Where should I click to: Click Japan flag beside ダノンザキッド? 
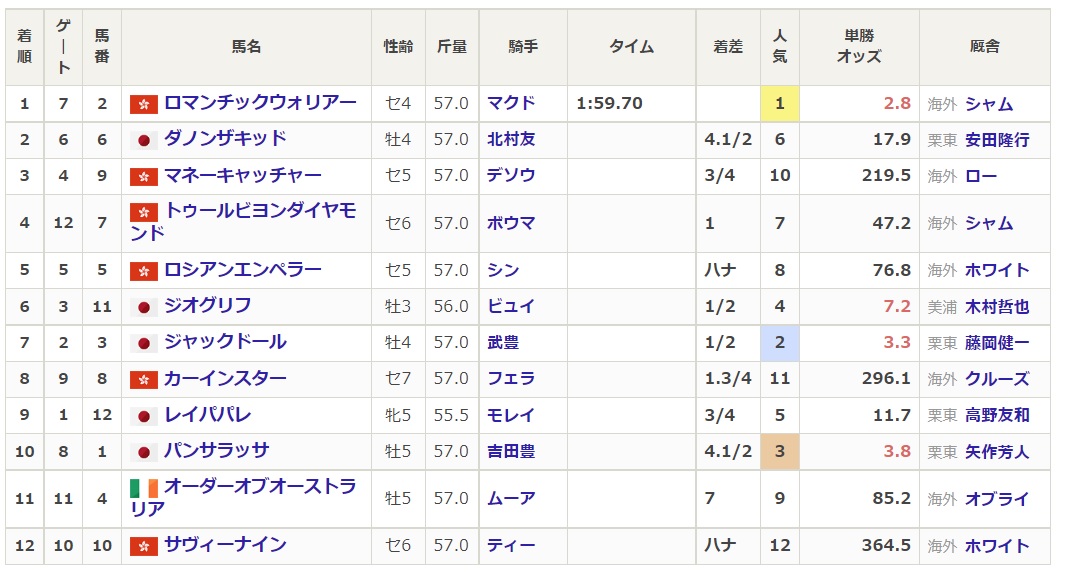pos(144,140)
